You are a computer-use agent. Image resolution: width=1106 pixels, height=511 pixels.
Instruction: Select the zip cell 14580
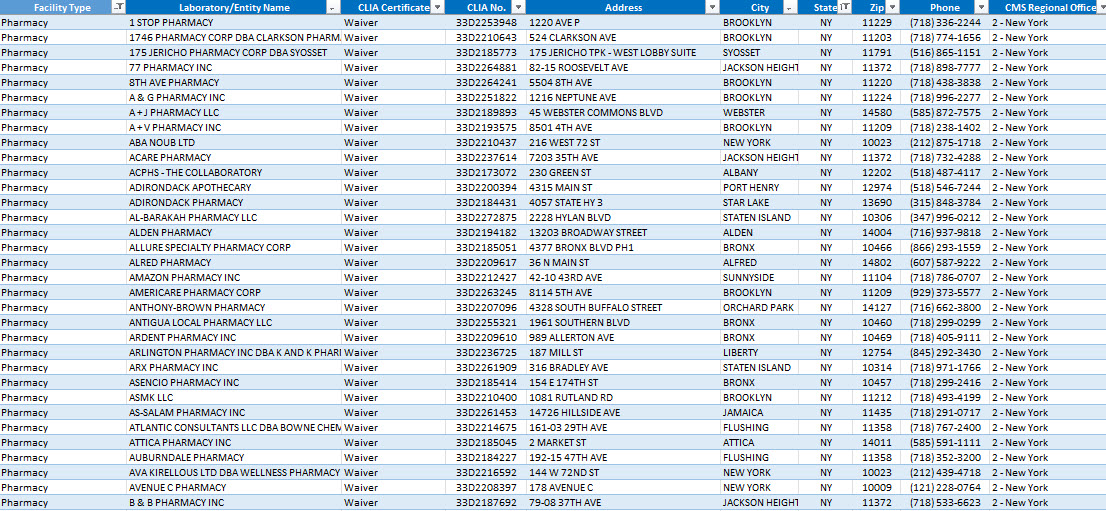point(877,113)
